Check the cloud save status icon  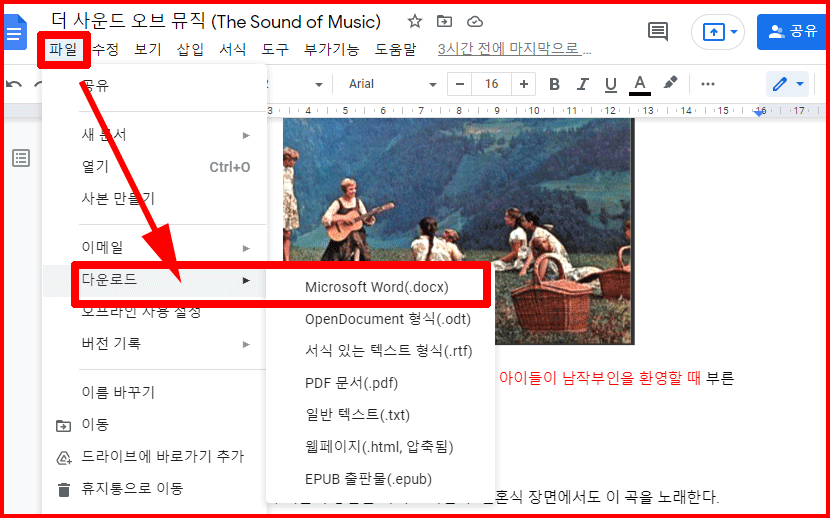pos(475,22)
